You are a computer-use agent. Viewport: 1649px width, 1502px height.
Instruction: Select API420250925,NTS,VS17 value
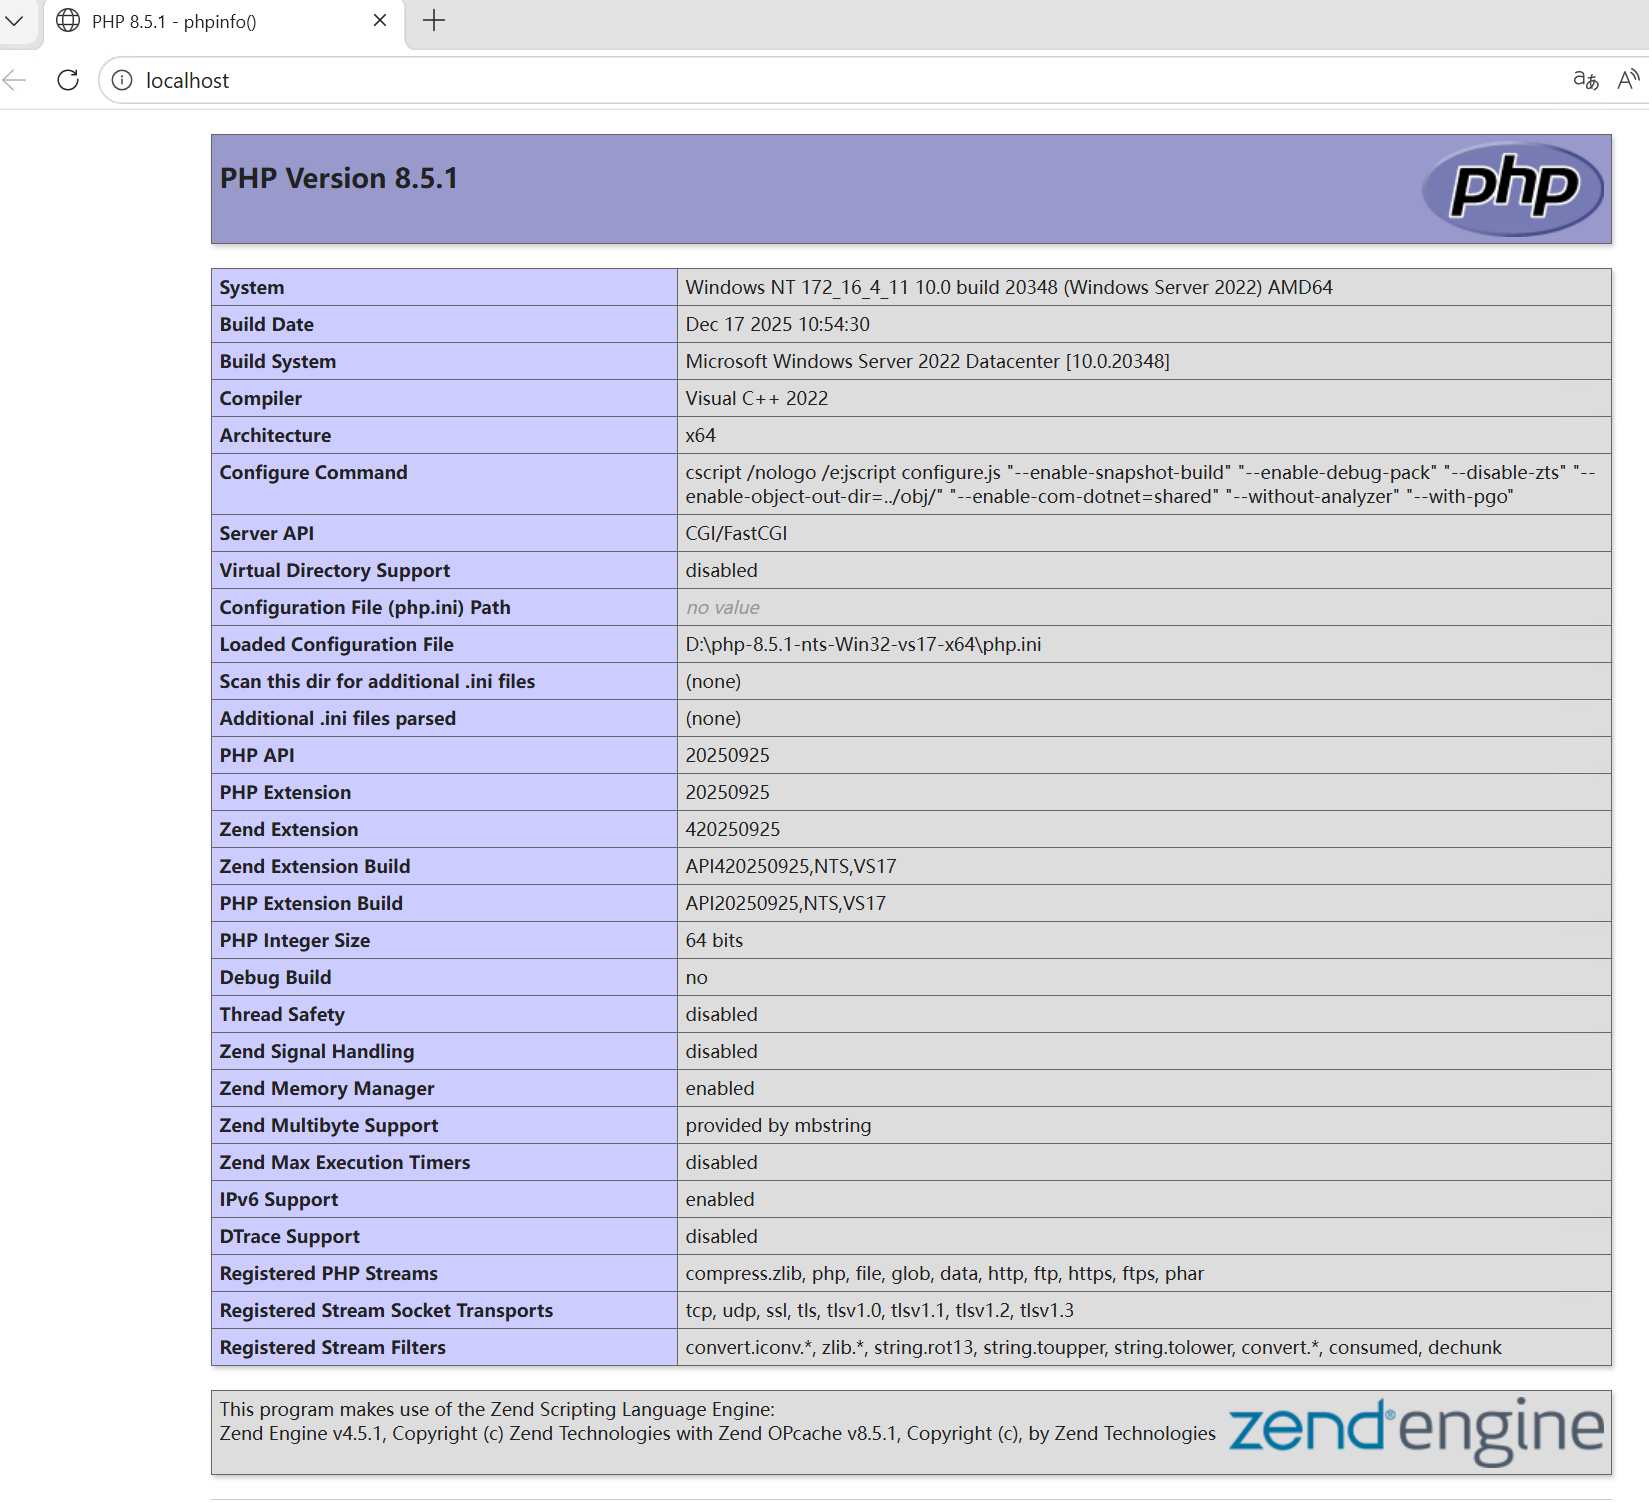click(791, 867)
